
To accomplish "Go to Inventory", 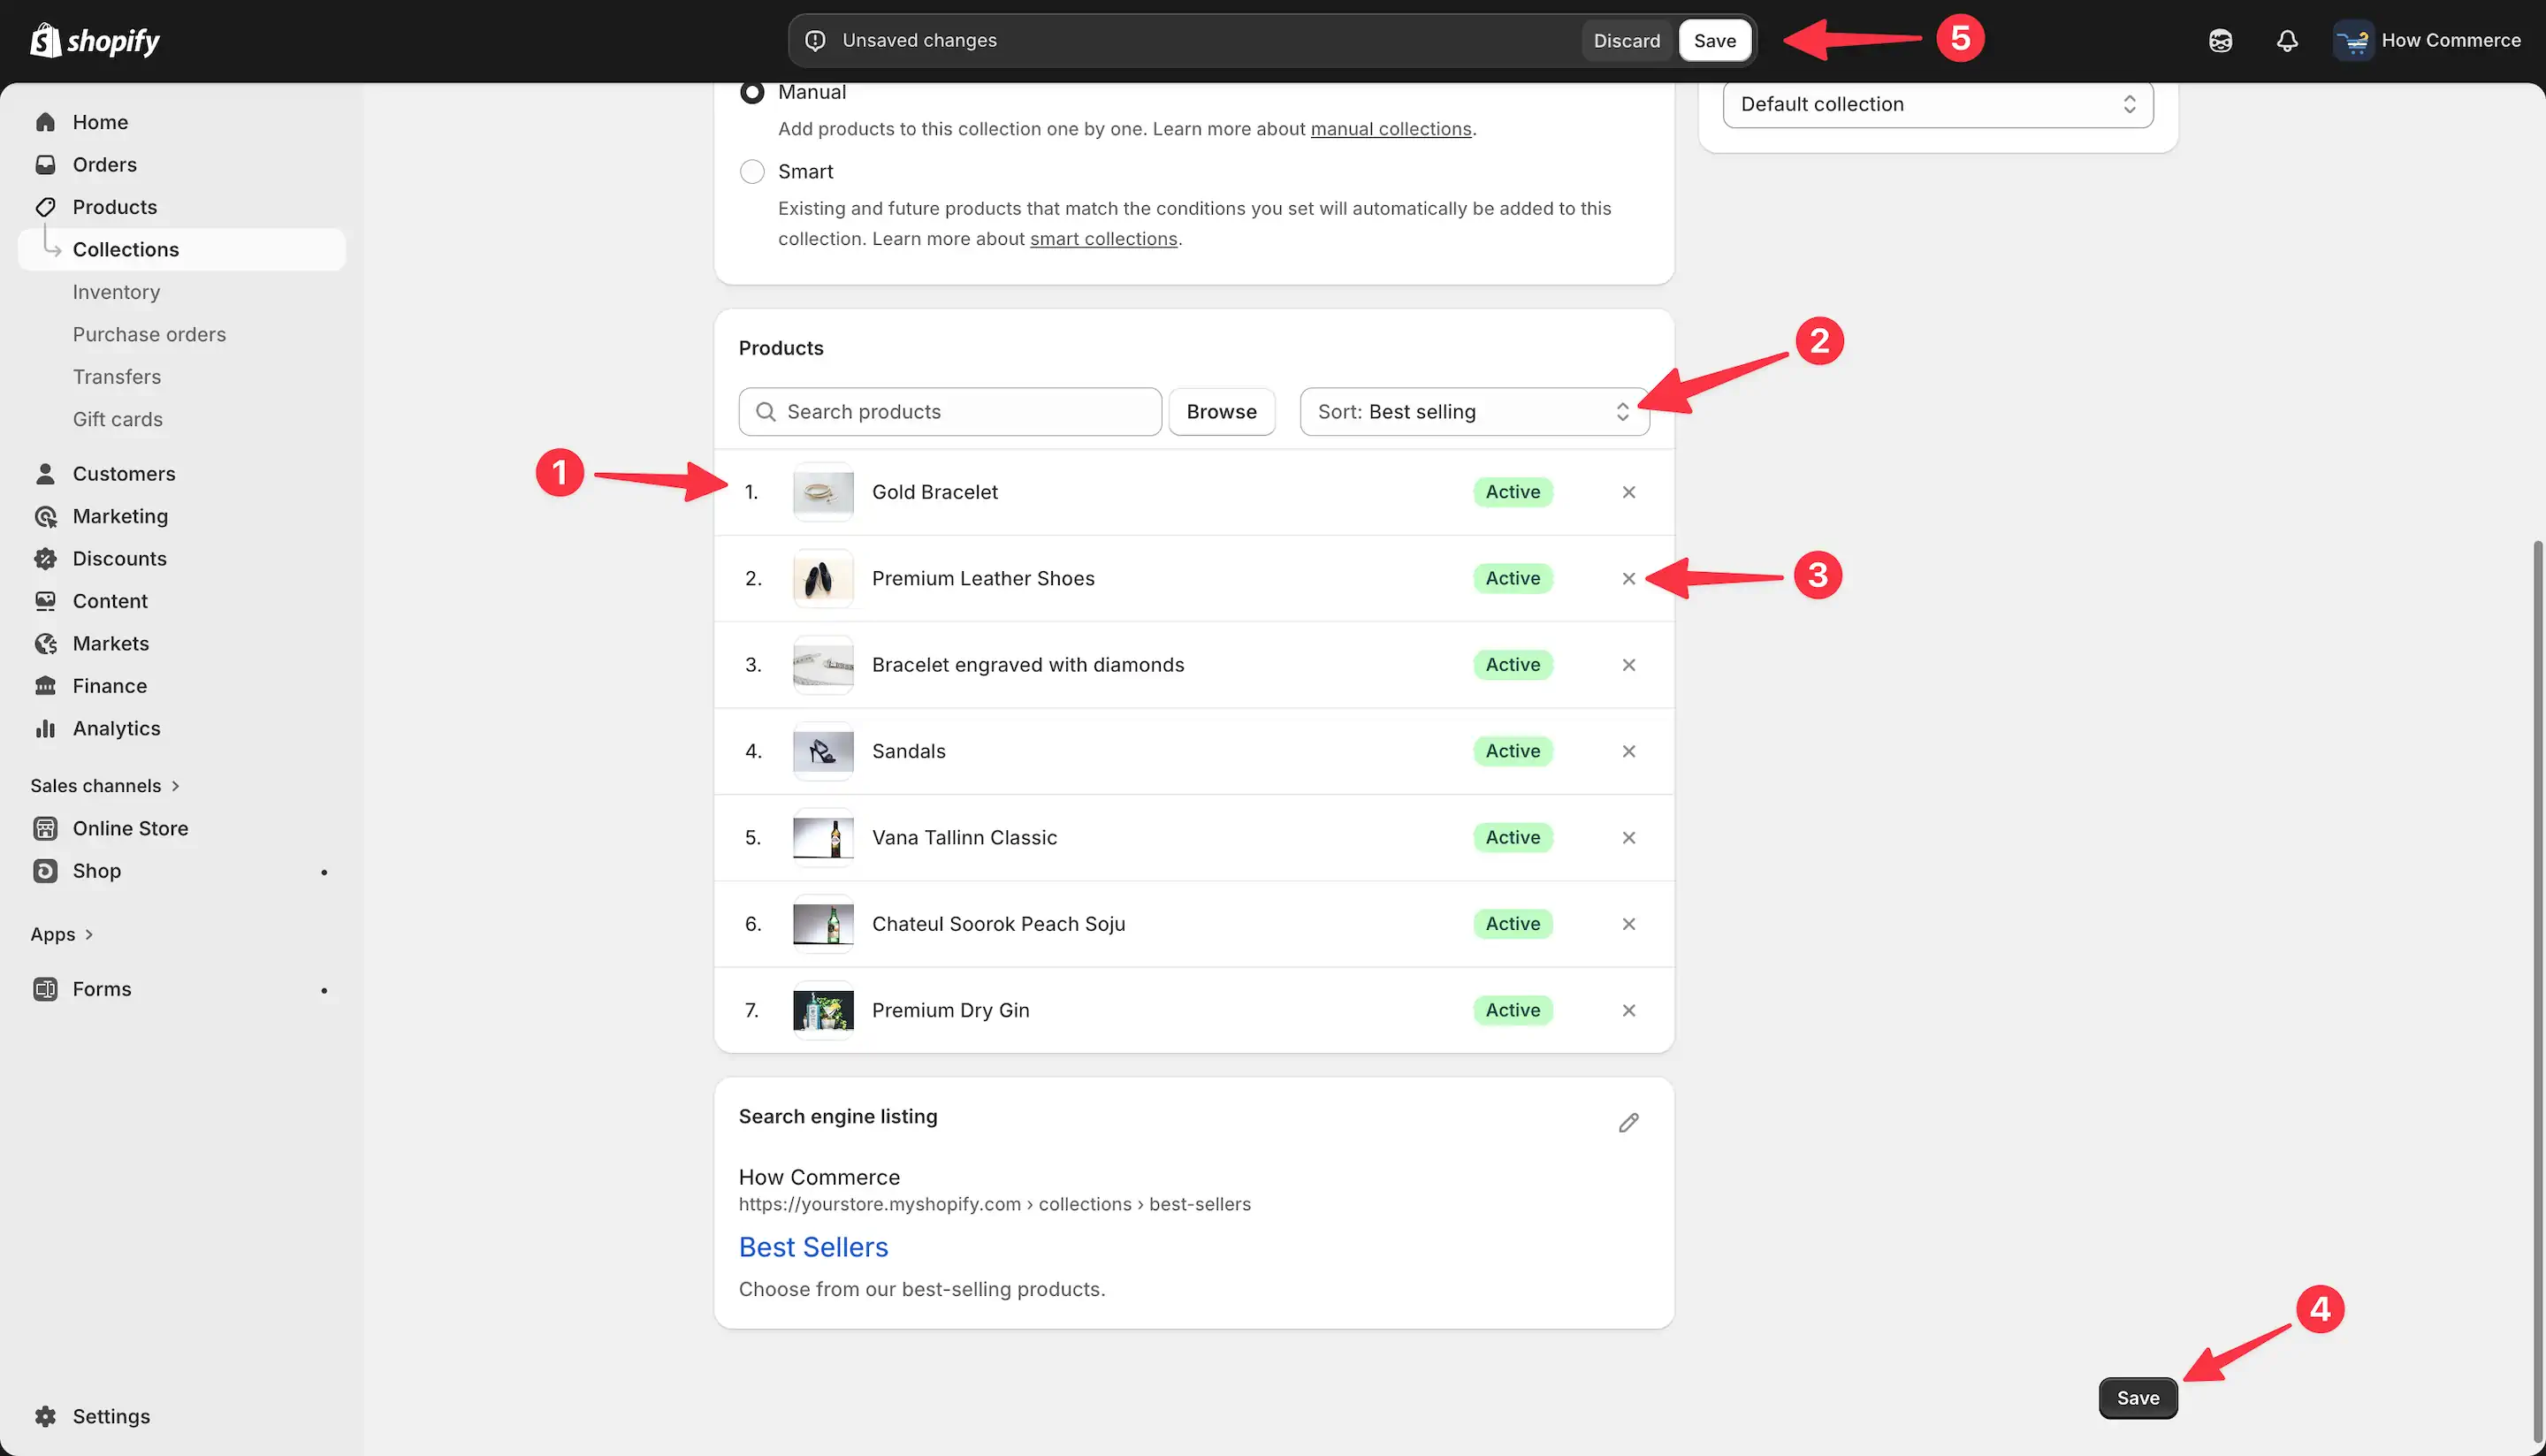I will (x=116, y=292).
